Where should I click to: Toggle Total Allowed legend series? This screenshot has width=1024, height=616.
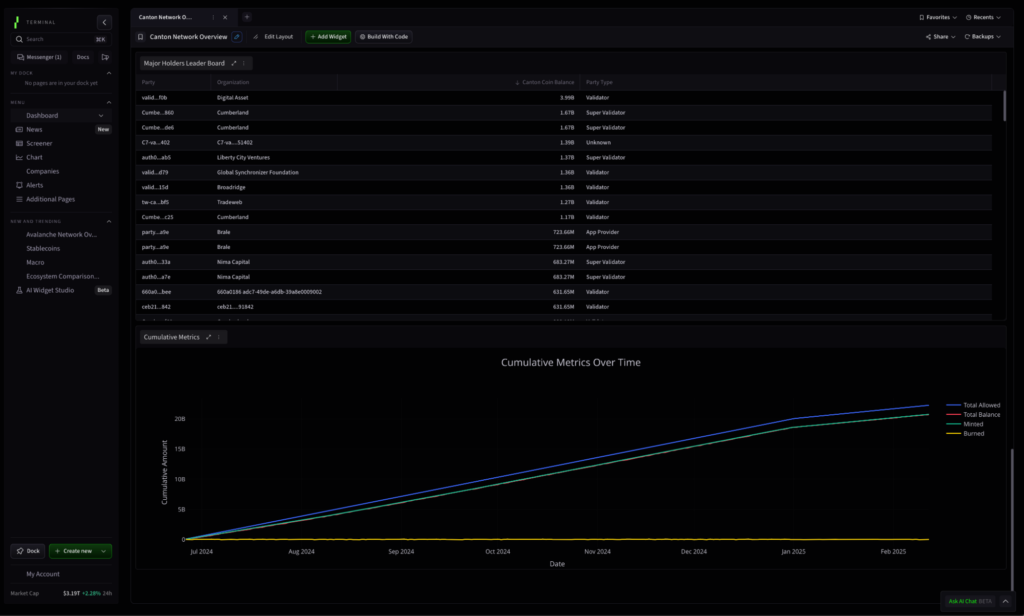coord(973,405)
